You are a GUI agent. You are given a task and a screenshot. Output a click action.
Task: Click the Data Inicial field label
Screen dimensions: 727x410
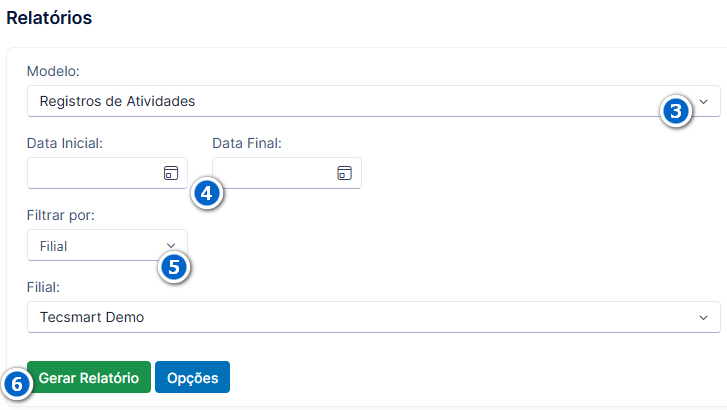pos(65,143)
